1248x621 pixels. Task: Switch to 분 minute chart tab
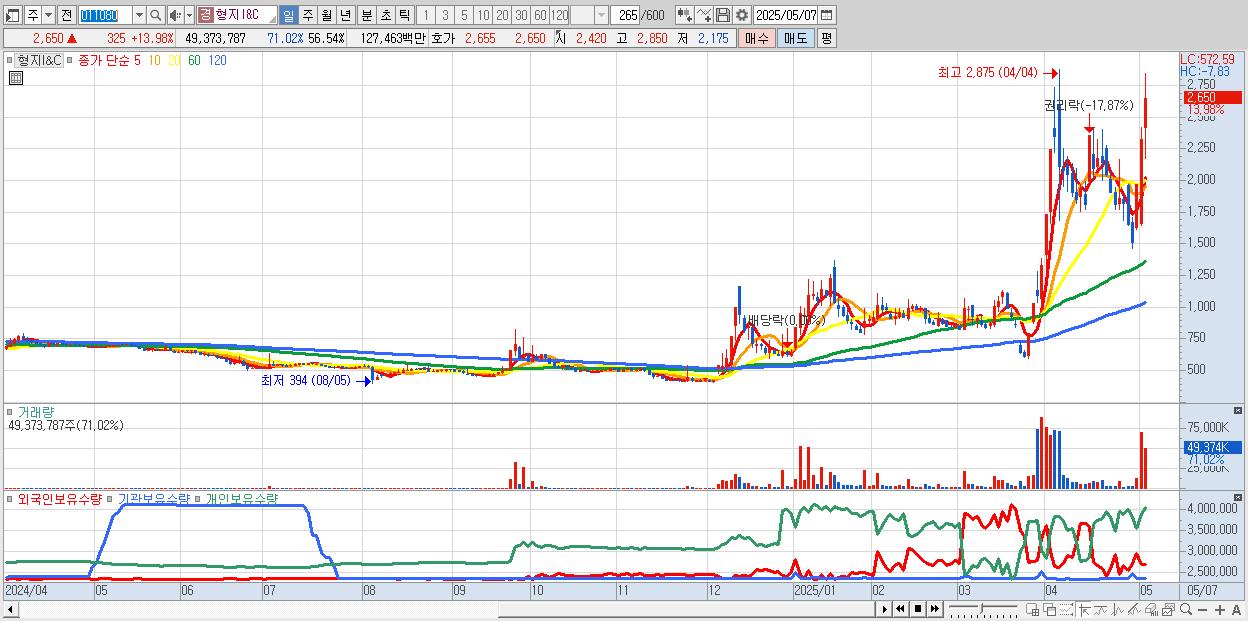[366, 15]
